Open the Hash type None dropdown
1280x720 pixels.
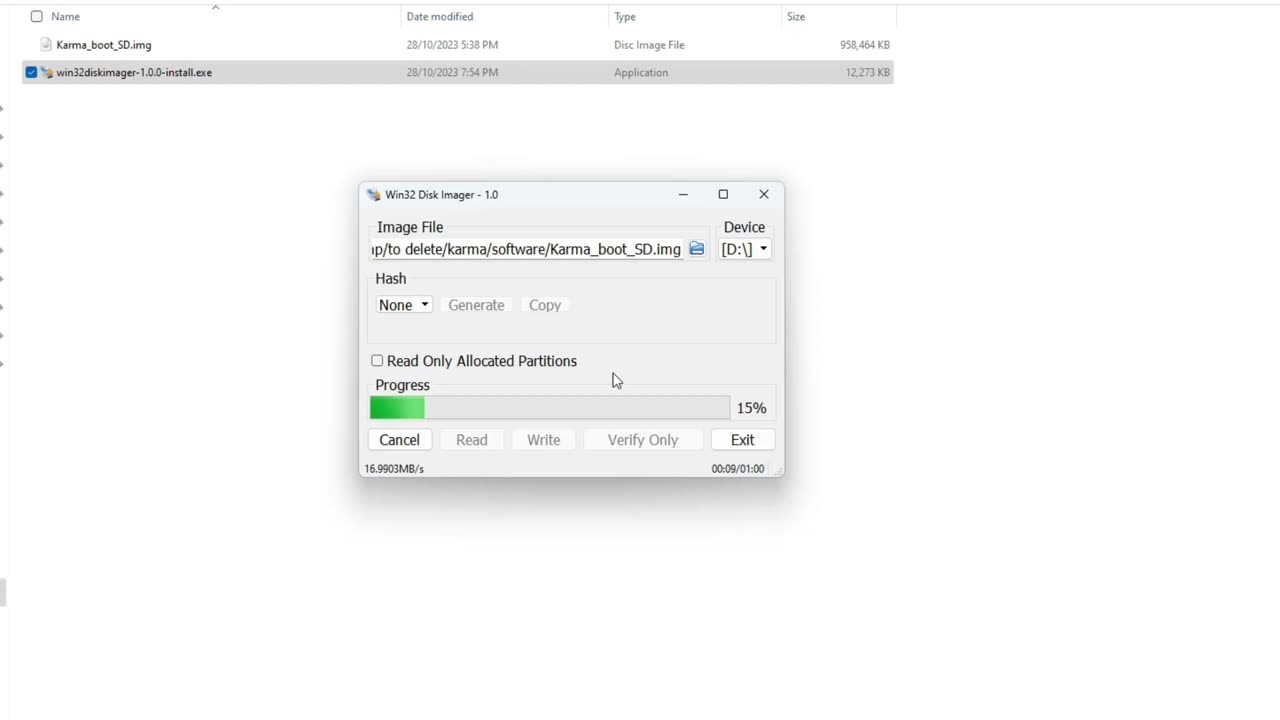404,305
